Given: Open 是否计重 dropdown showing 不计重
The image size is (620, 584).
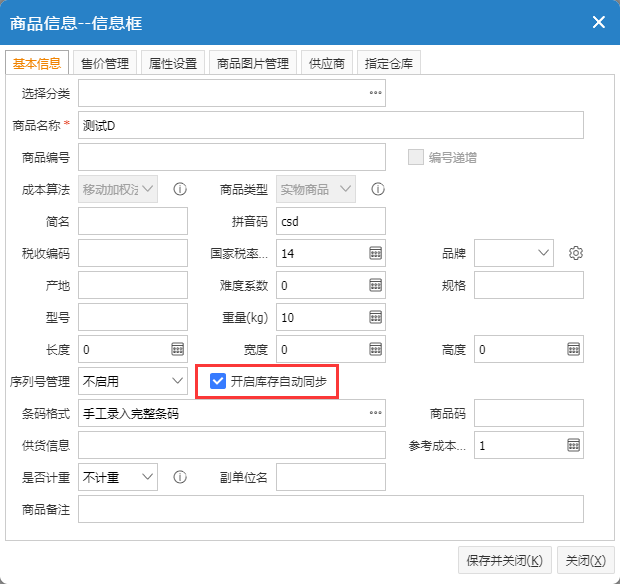Looking at the screenshot, I should tap(118, 477).
